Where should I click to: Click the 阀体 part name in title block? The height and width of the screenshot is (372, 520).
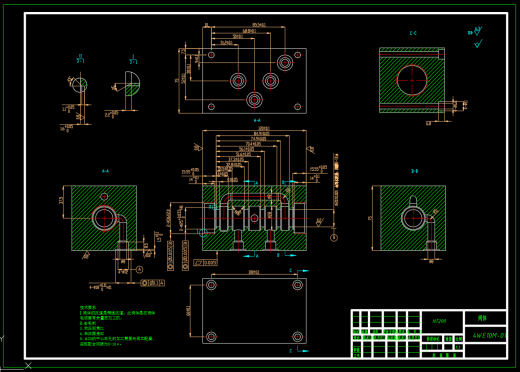pos(482,318)
